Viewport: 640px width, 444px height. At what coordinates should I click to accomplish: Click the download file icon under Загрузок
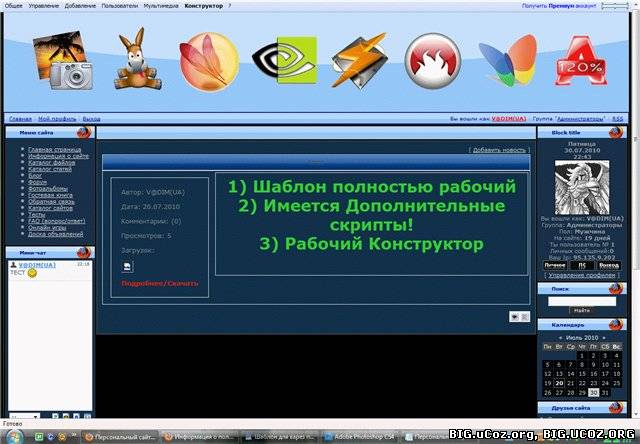pos(127,267)
